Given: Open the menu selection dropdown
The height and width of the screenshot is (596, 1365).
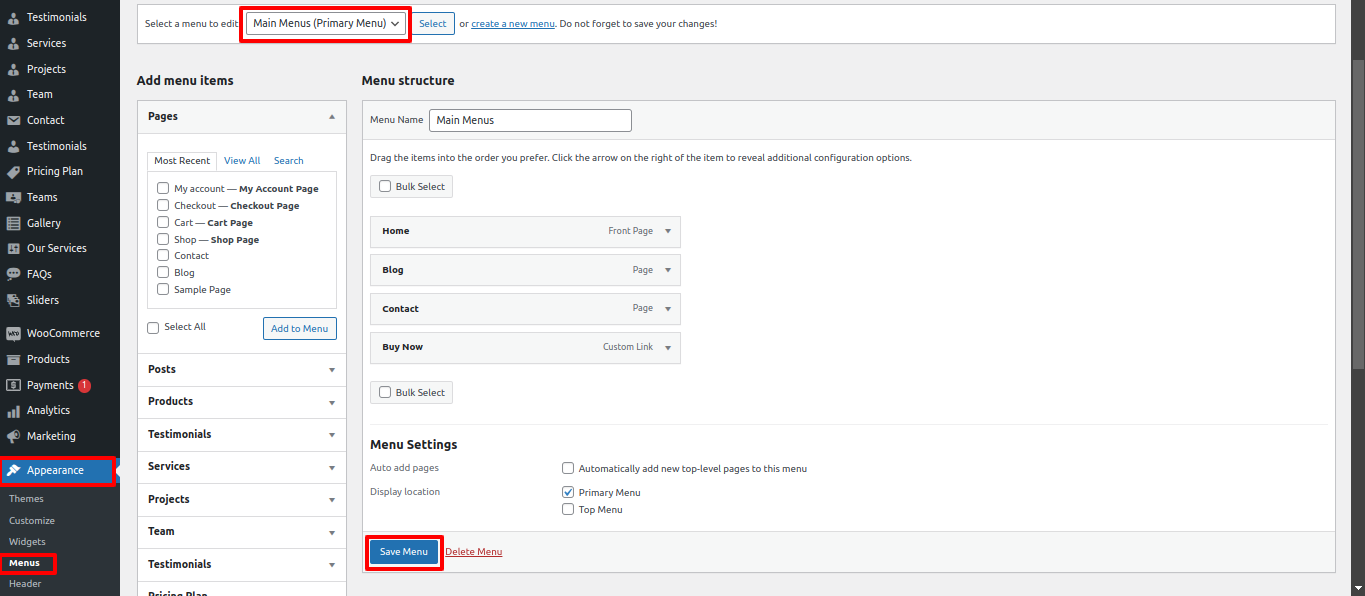Looking at the screenshot, I should tap(326, 23).
